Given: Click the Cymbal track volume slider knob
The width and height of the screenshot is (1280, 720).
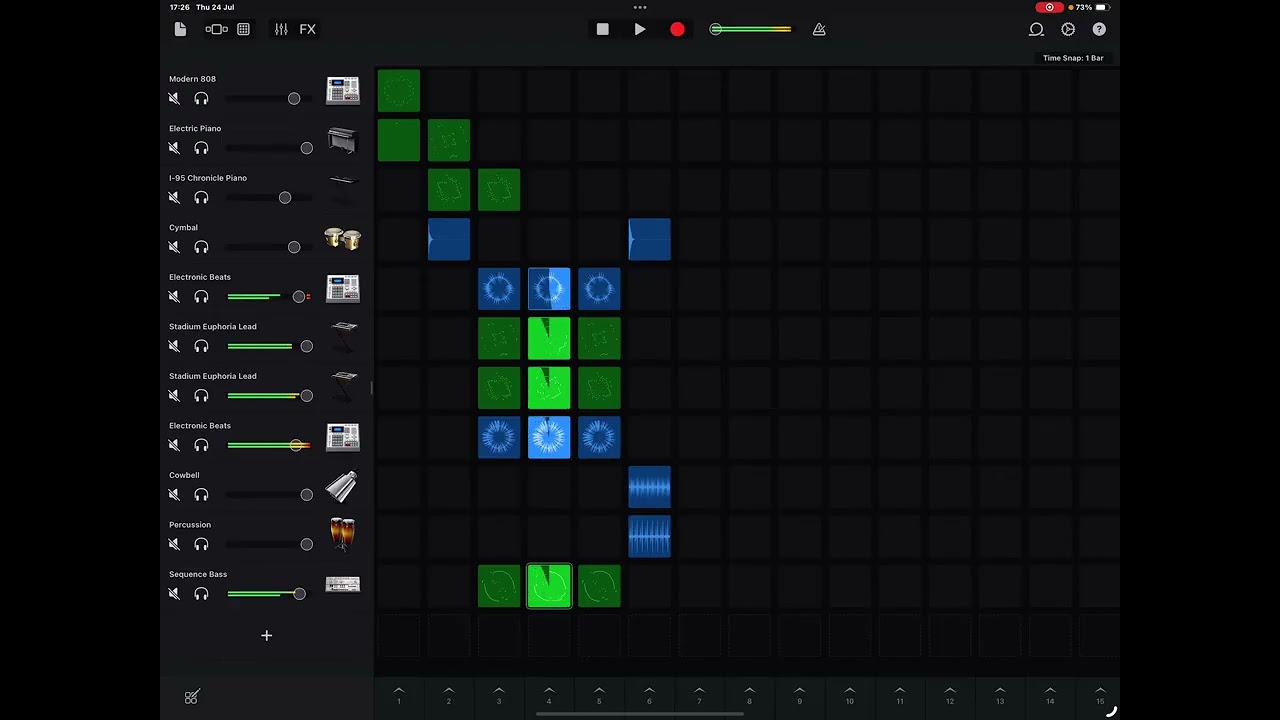Looking at the screenshot, I should click(294, 247).
